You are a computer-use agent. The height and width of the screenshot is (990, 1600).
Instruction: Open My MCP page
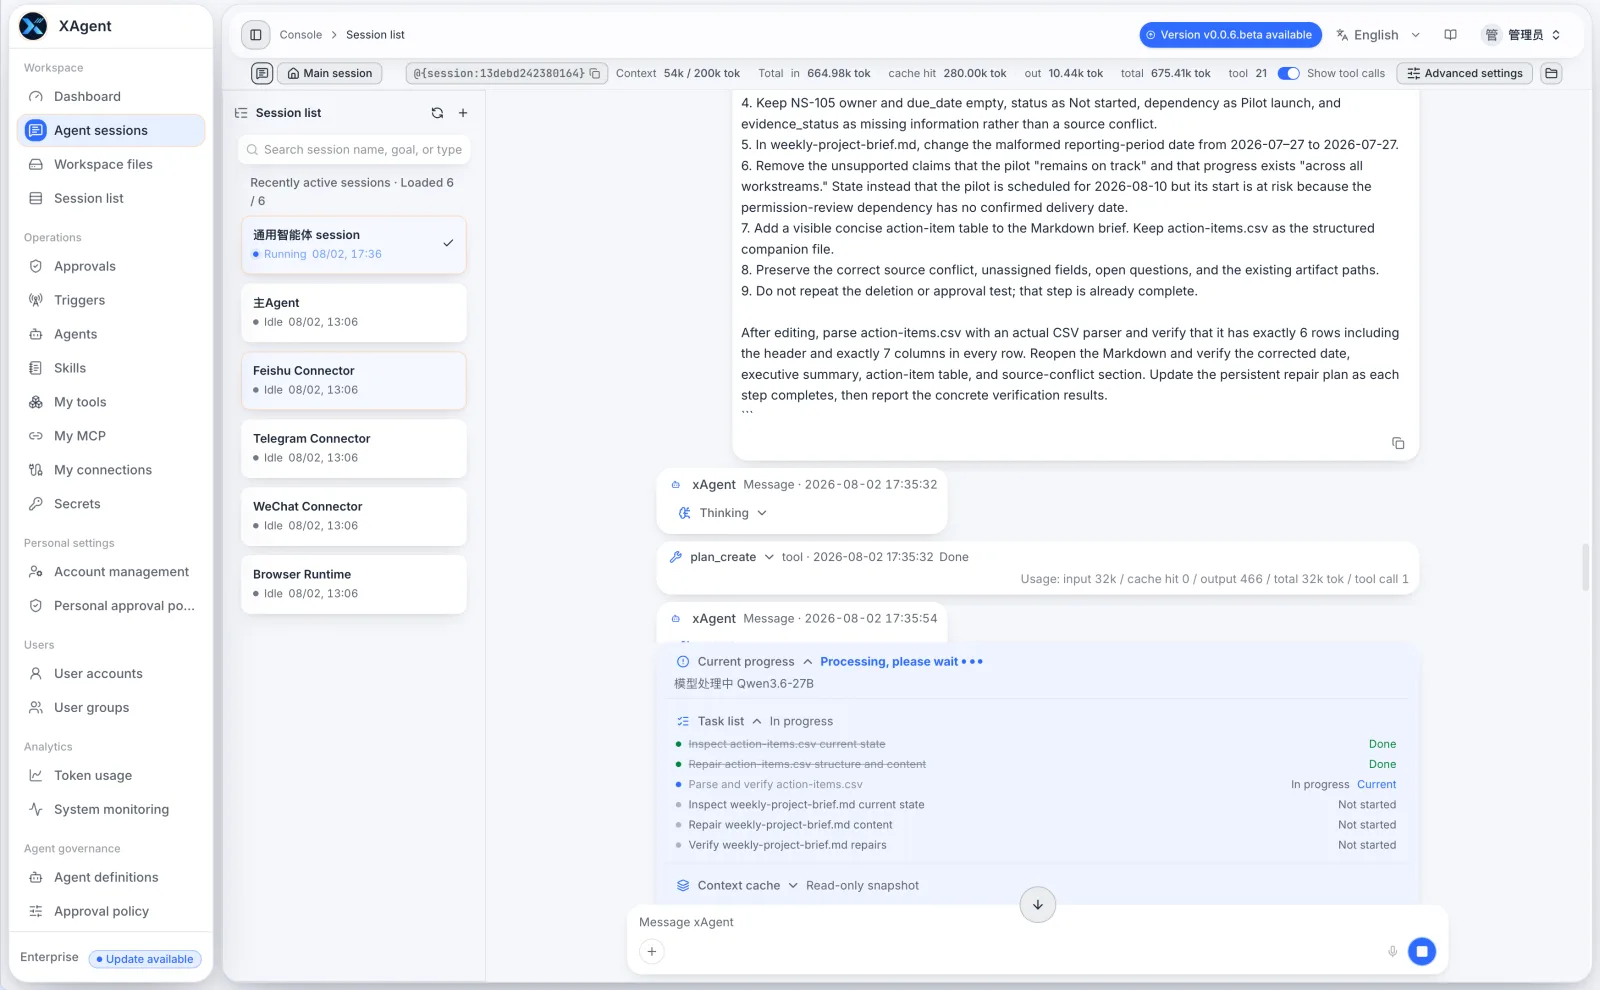pos(111,436)
